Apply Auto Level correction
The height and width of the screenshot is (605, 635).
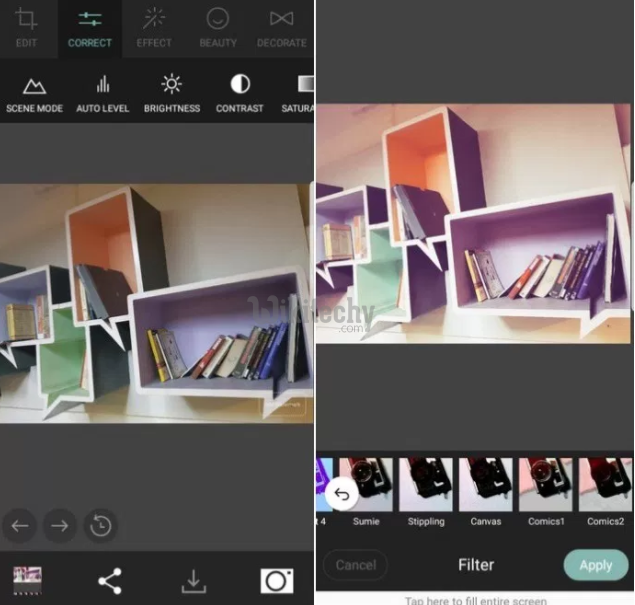103,93
